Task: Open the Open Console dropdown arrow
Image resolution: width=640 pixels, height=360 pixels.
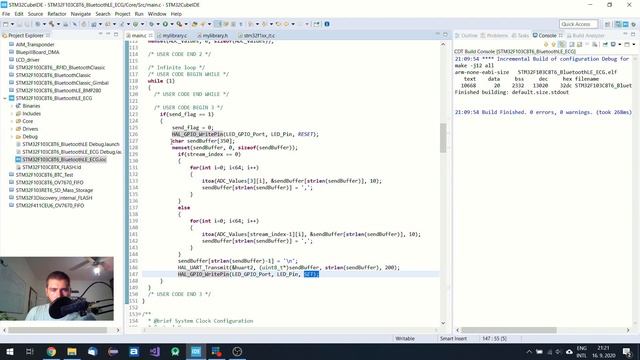Action: 634,44
